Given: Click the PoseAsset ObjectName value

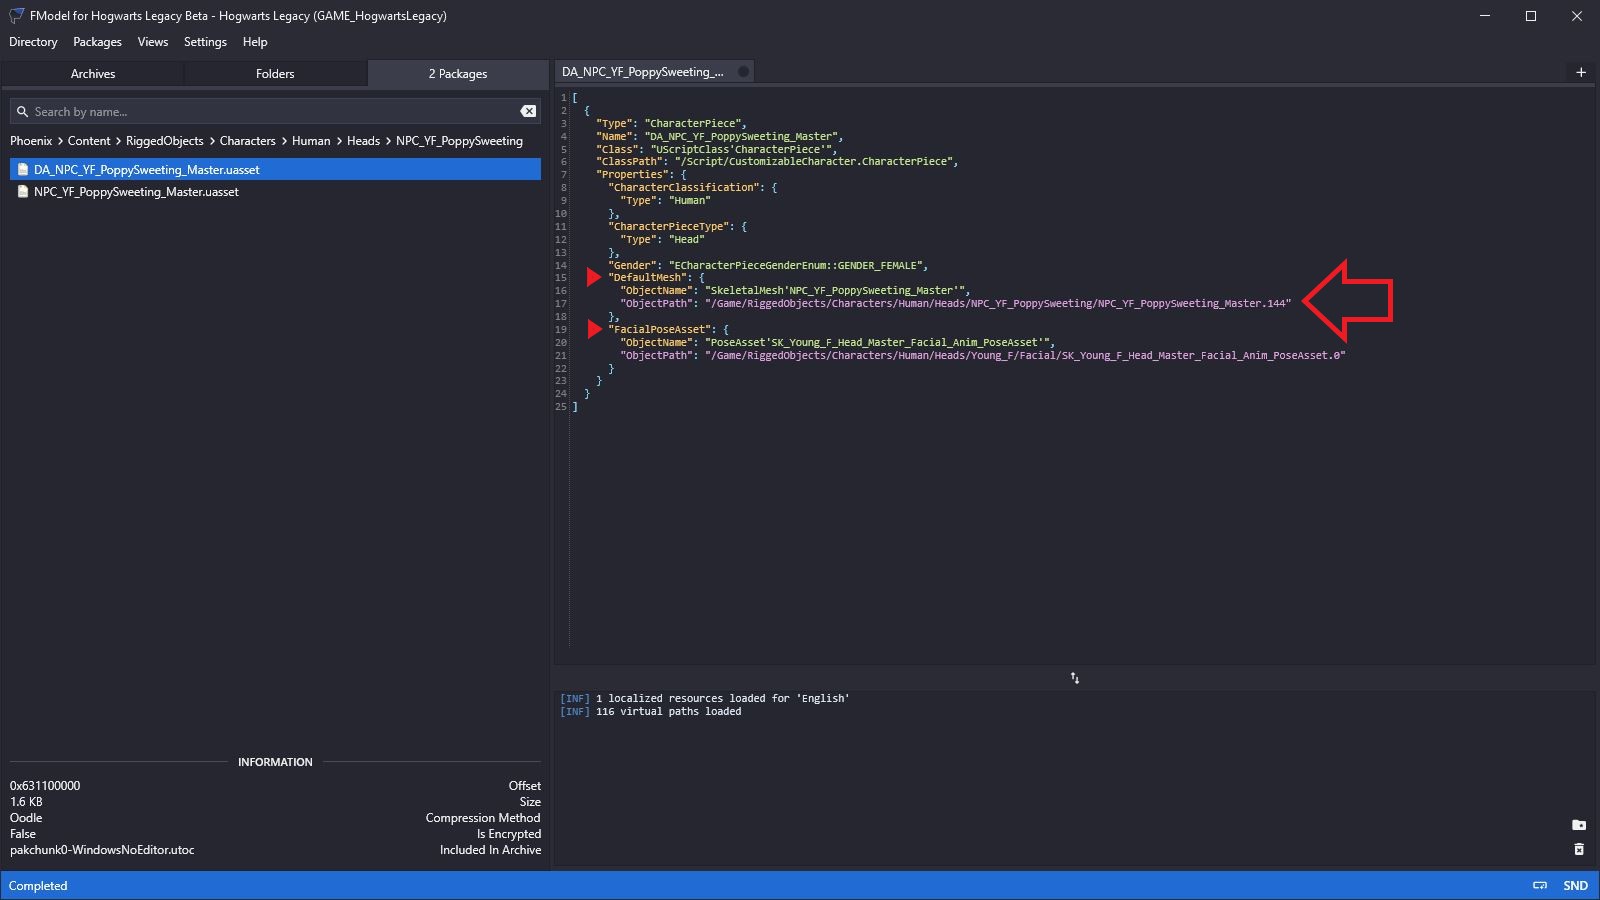Looking at the screenshot, I should pyautogui.click(x=879, y=343).
